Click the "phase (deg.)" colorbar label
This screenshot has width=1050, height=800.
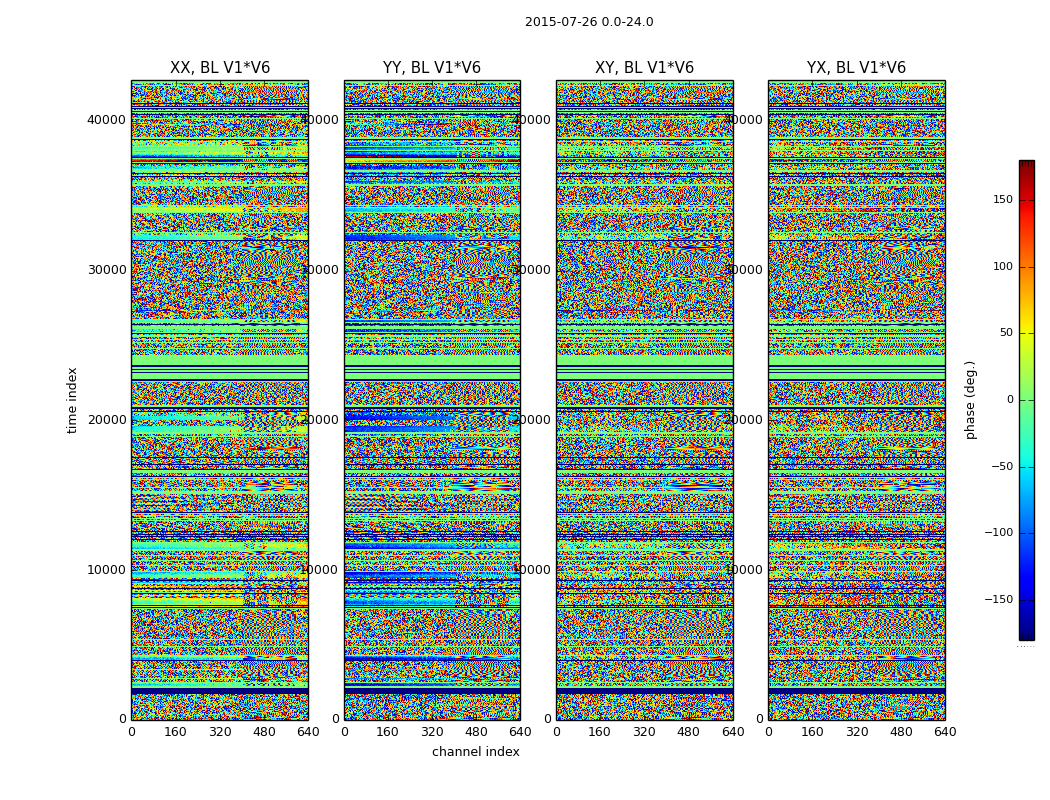pyautogui.click(x=971, y=400)
